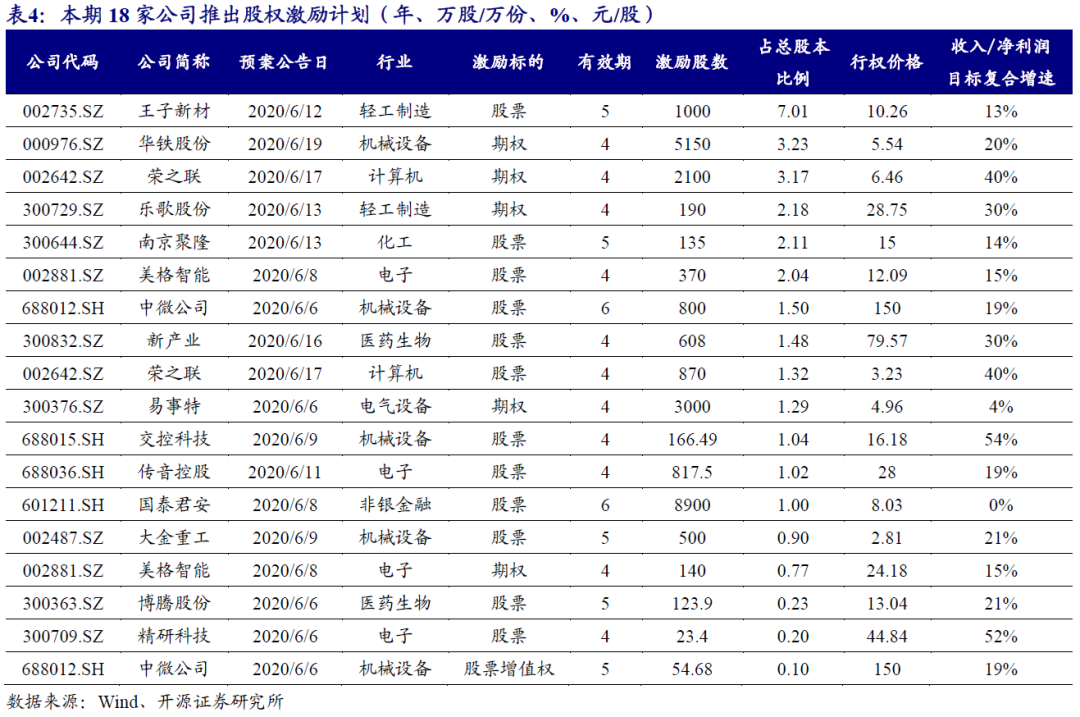Select company name 精研科技
The width and height of the screenshot is (1080, 717).
tap(174, 636)
